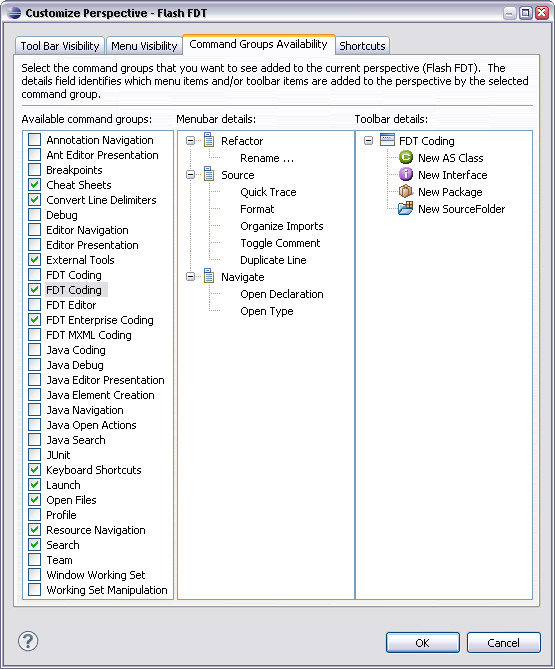Close the Customize Perspective dialog
This screenshot has width=555, height=669.
(542, 13)
